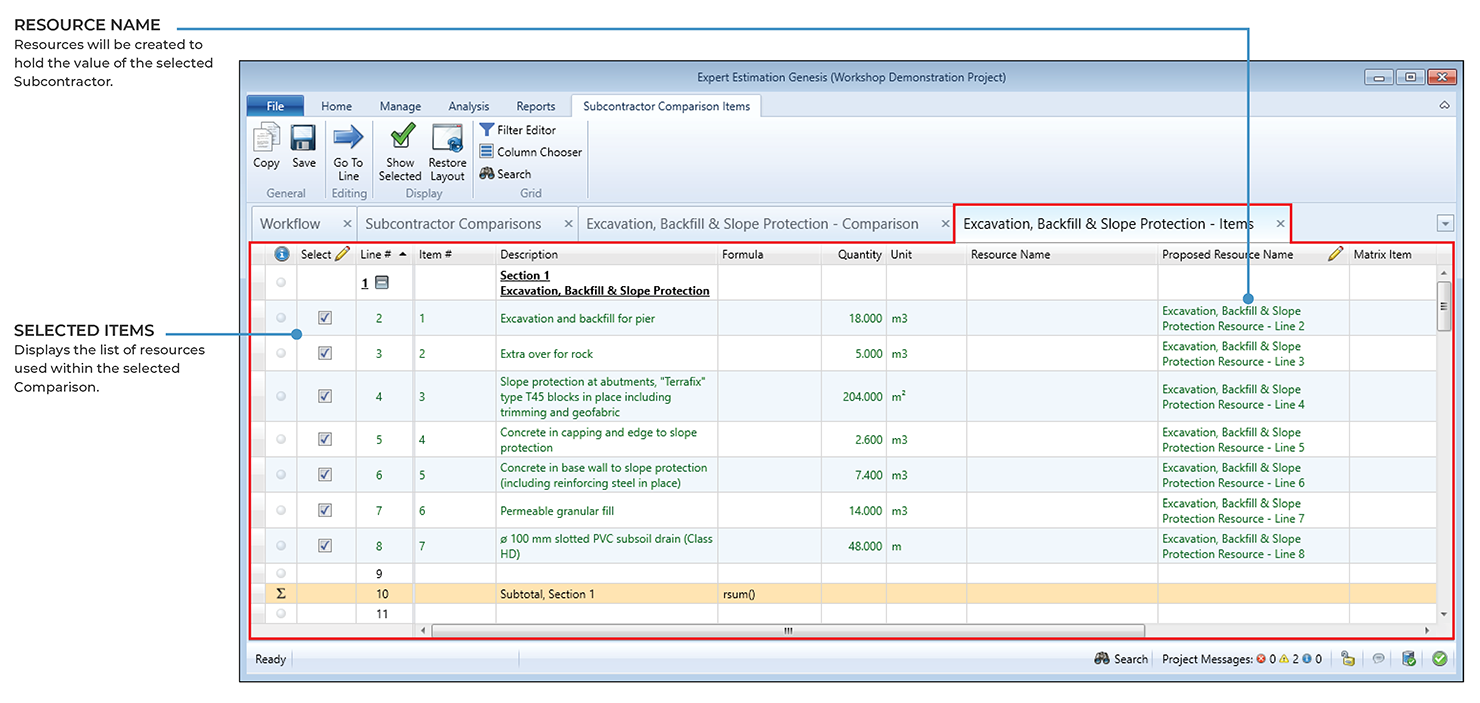Click the Save floppy disk icon
The height and width of the screenshot is (703, 1480).
303,140
